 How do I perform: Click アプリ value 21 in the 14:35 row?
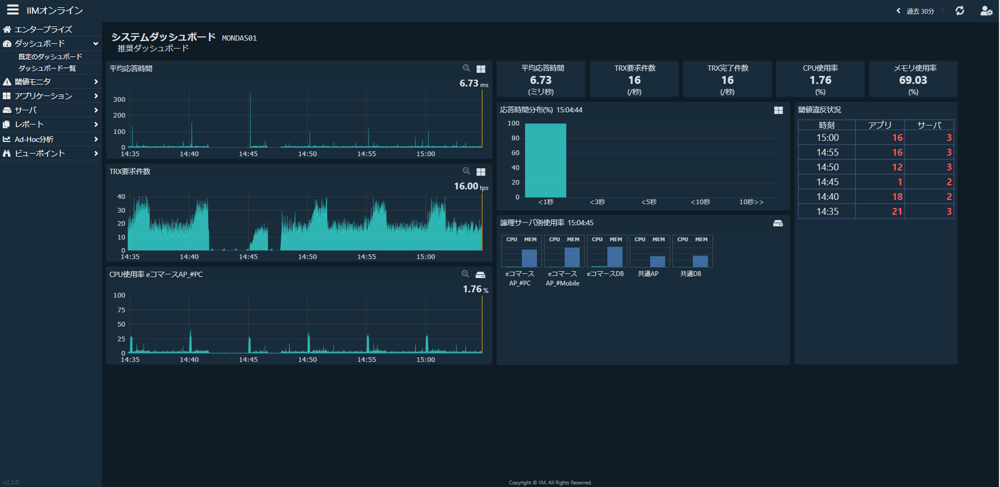(x=897, y=212)
